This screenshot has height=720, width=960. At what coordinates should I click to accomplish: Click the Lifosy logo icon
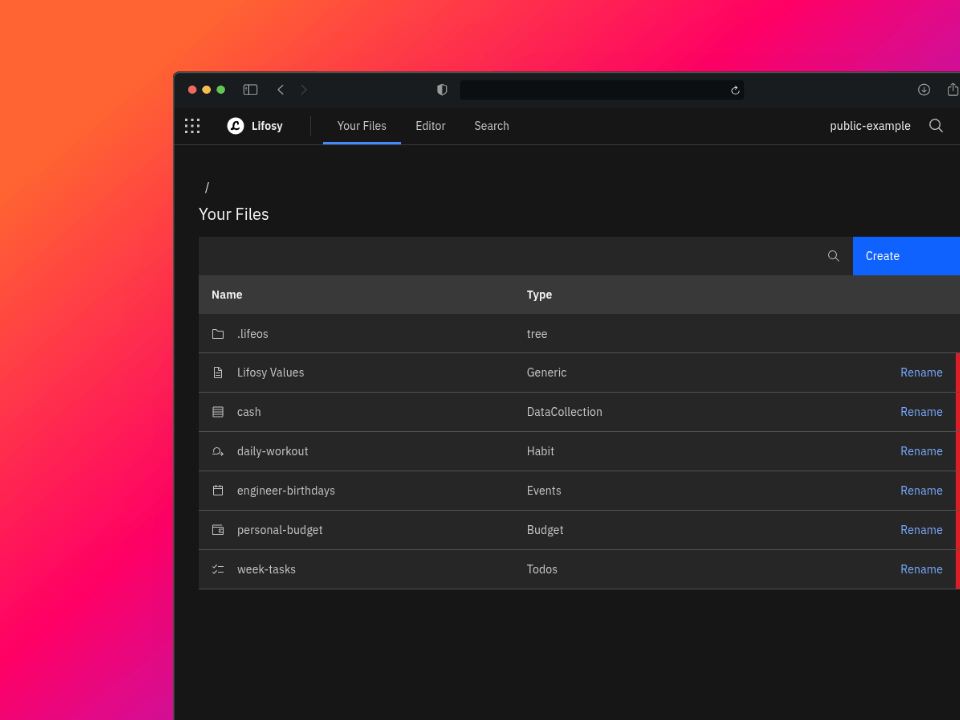coord(236,126)
